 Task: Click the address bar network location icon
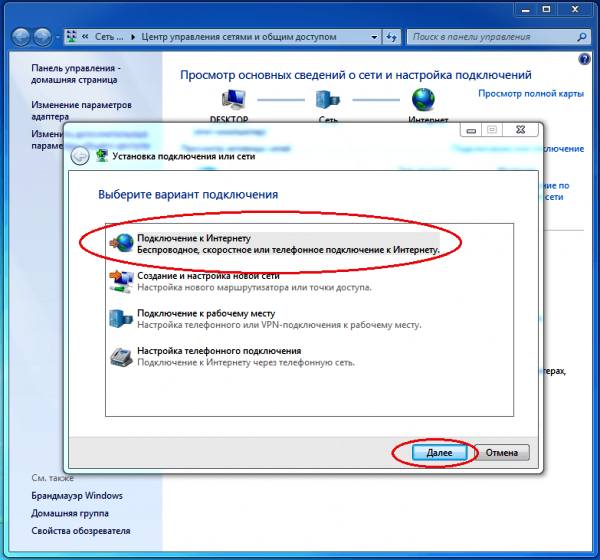pos(71,37)
